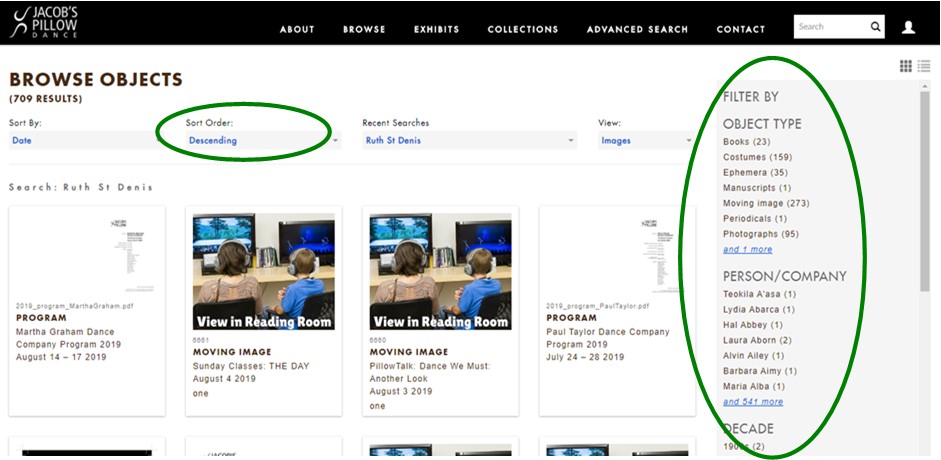Open Advanced Search in navigation
Screen dimensions: 941x460
point(637,29)
